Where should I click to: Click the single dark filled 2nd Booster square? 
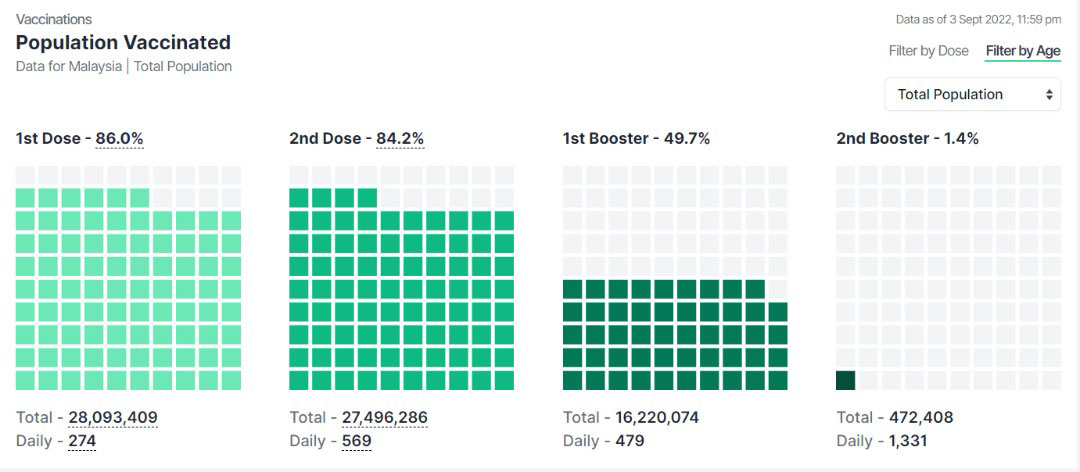[845, 380]
